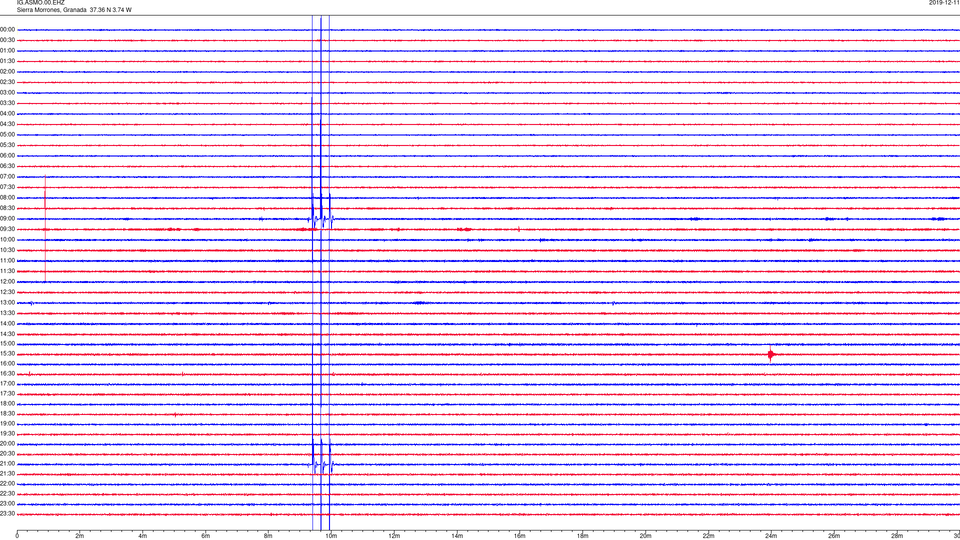
Task: Select the 21:00 hour label
Action: [x=7, y=464]
